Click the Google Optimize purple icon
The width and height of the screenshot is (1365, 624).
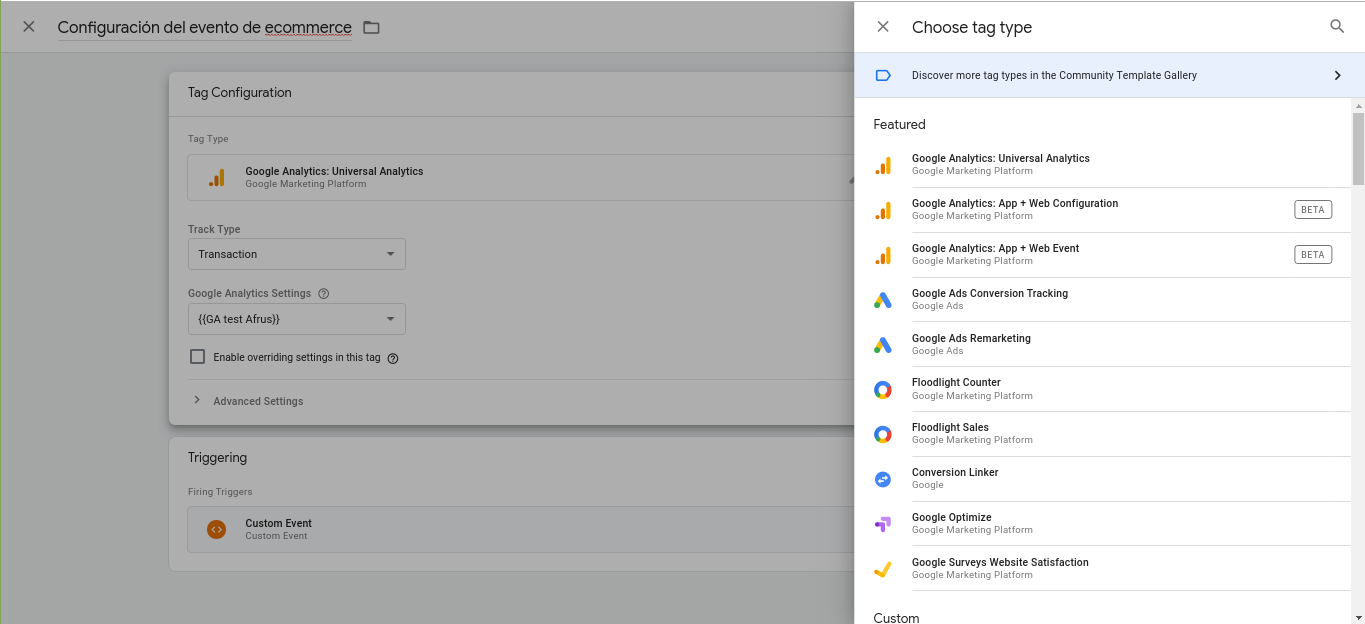[883, 524]
